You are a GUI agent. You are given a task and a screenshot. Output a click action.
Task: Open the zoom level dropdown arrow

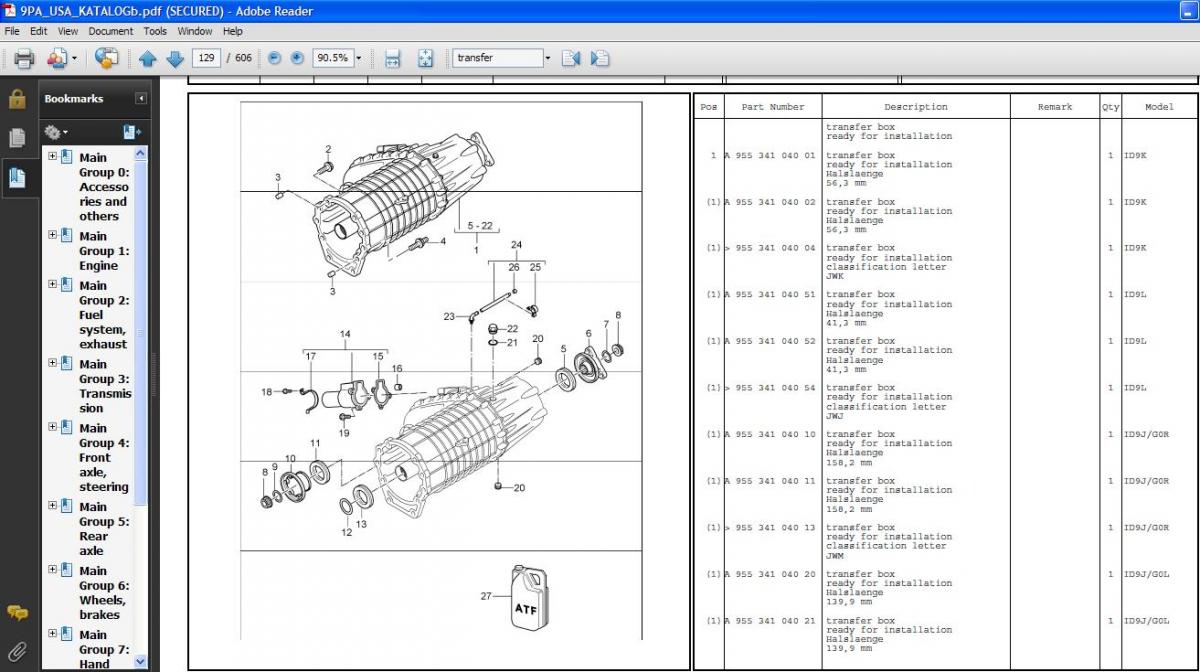pos(358,58)
